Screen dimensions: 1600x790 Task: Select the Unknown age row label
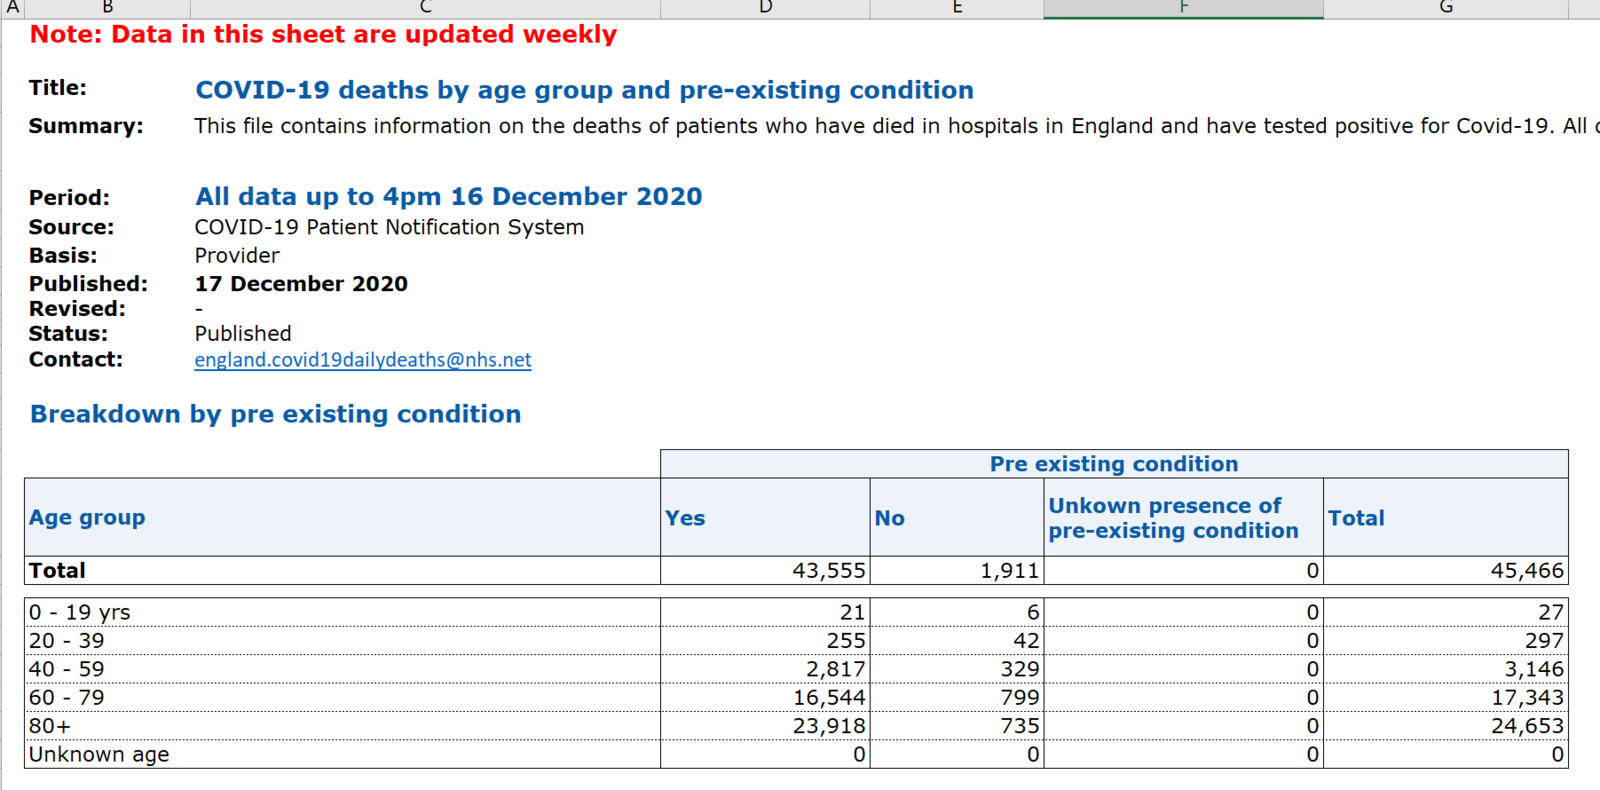(99, 755)
